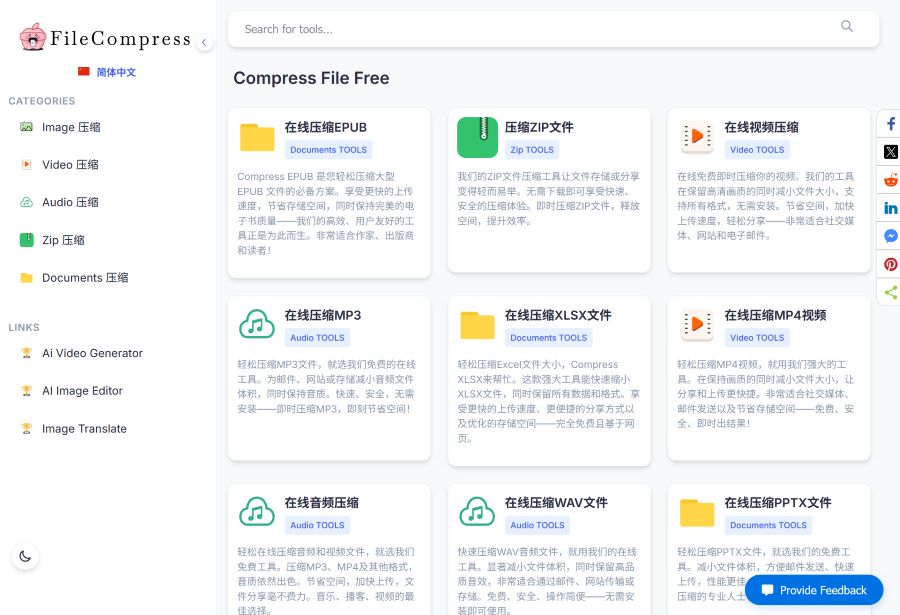
Task: Open the Messenger share icon
Action: [889, 235]
